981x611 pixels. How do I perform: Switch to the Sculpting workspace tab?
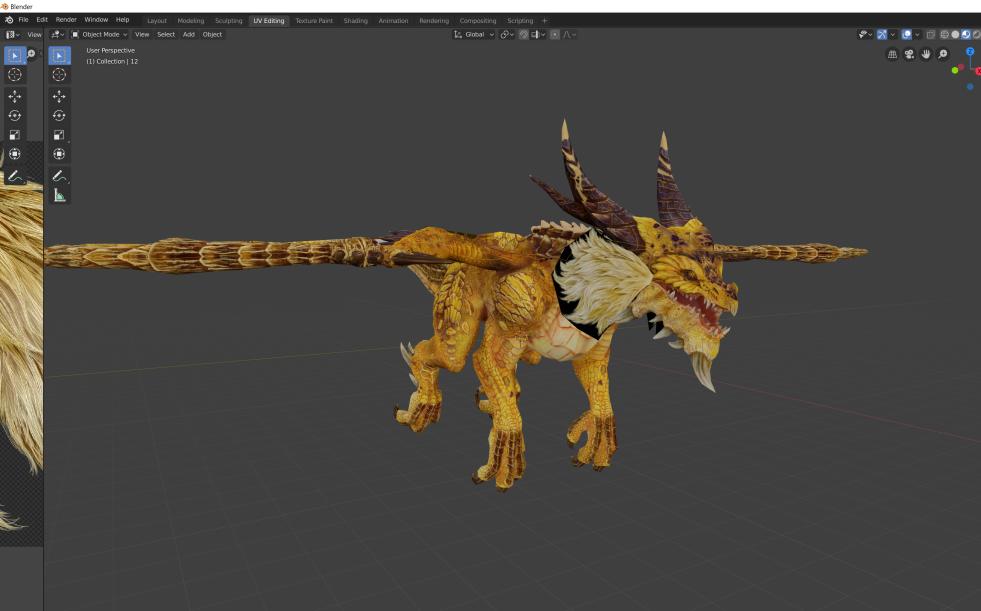[x=229, y=21]
